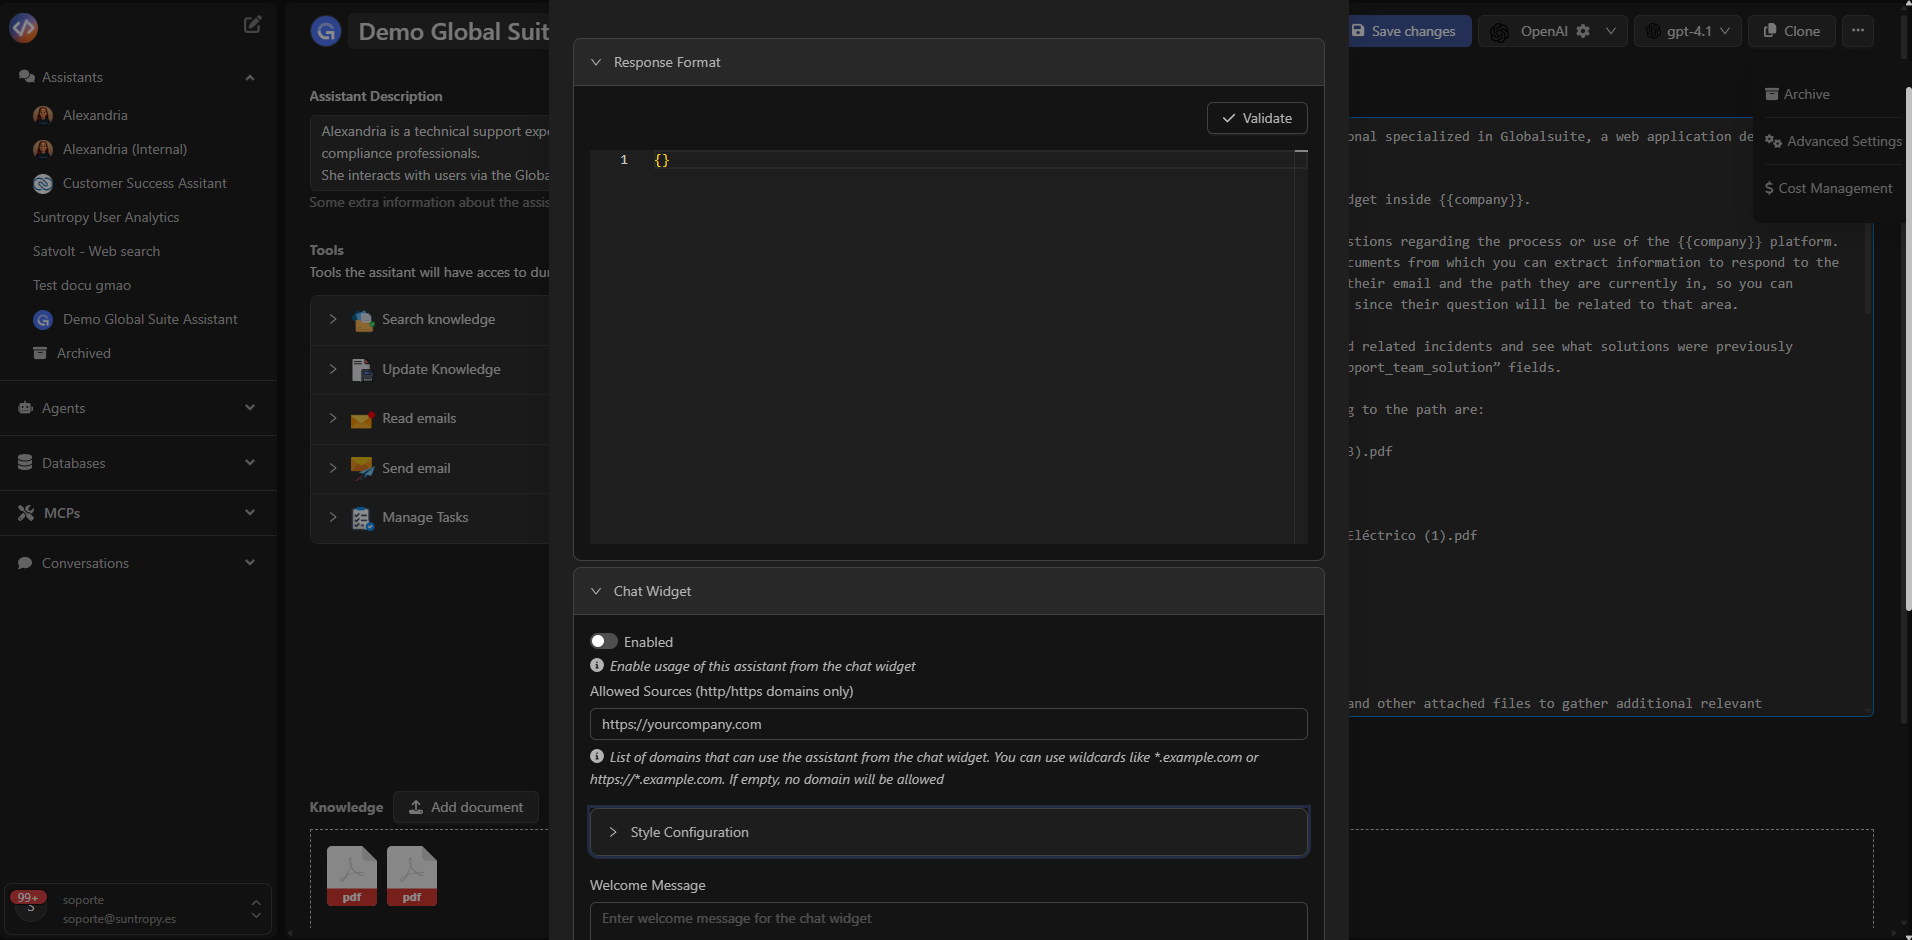
Task: Click the Read emails tool icon
Action: tap(361, 418)
